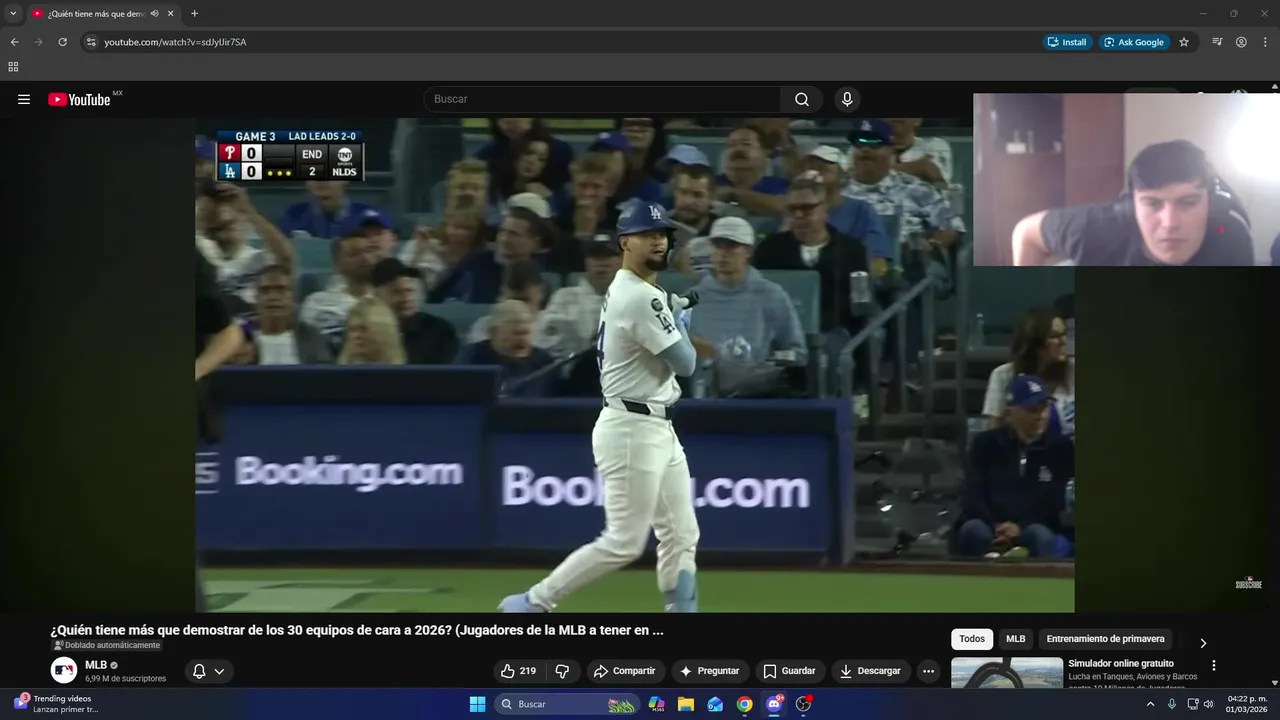Click the video player area
1280x720 pixels.
tap(634, 365)
